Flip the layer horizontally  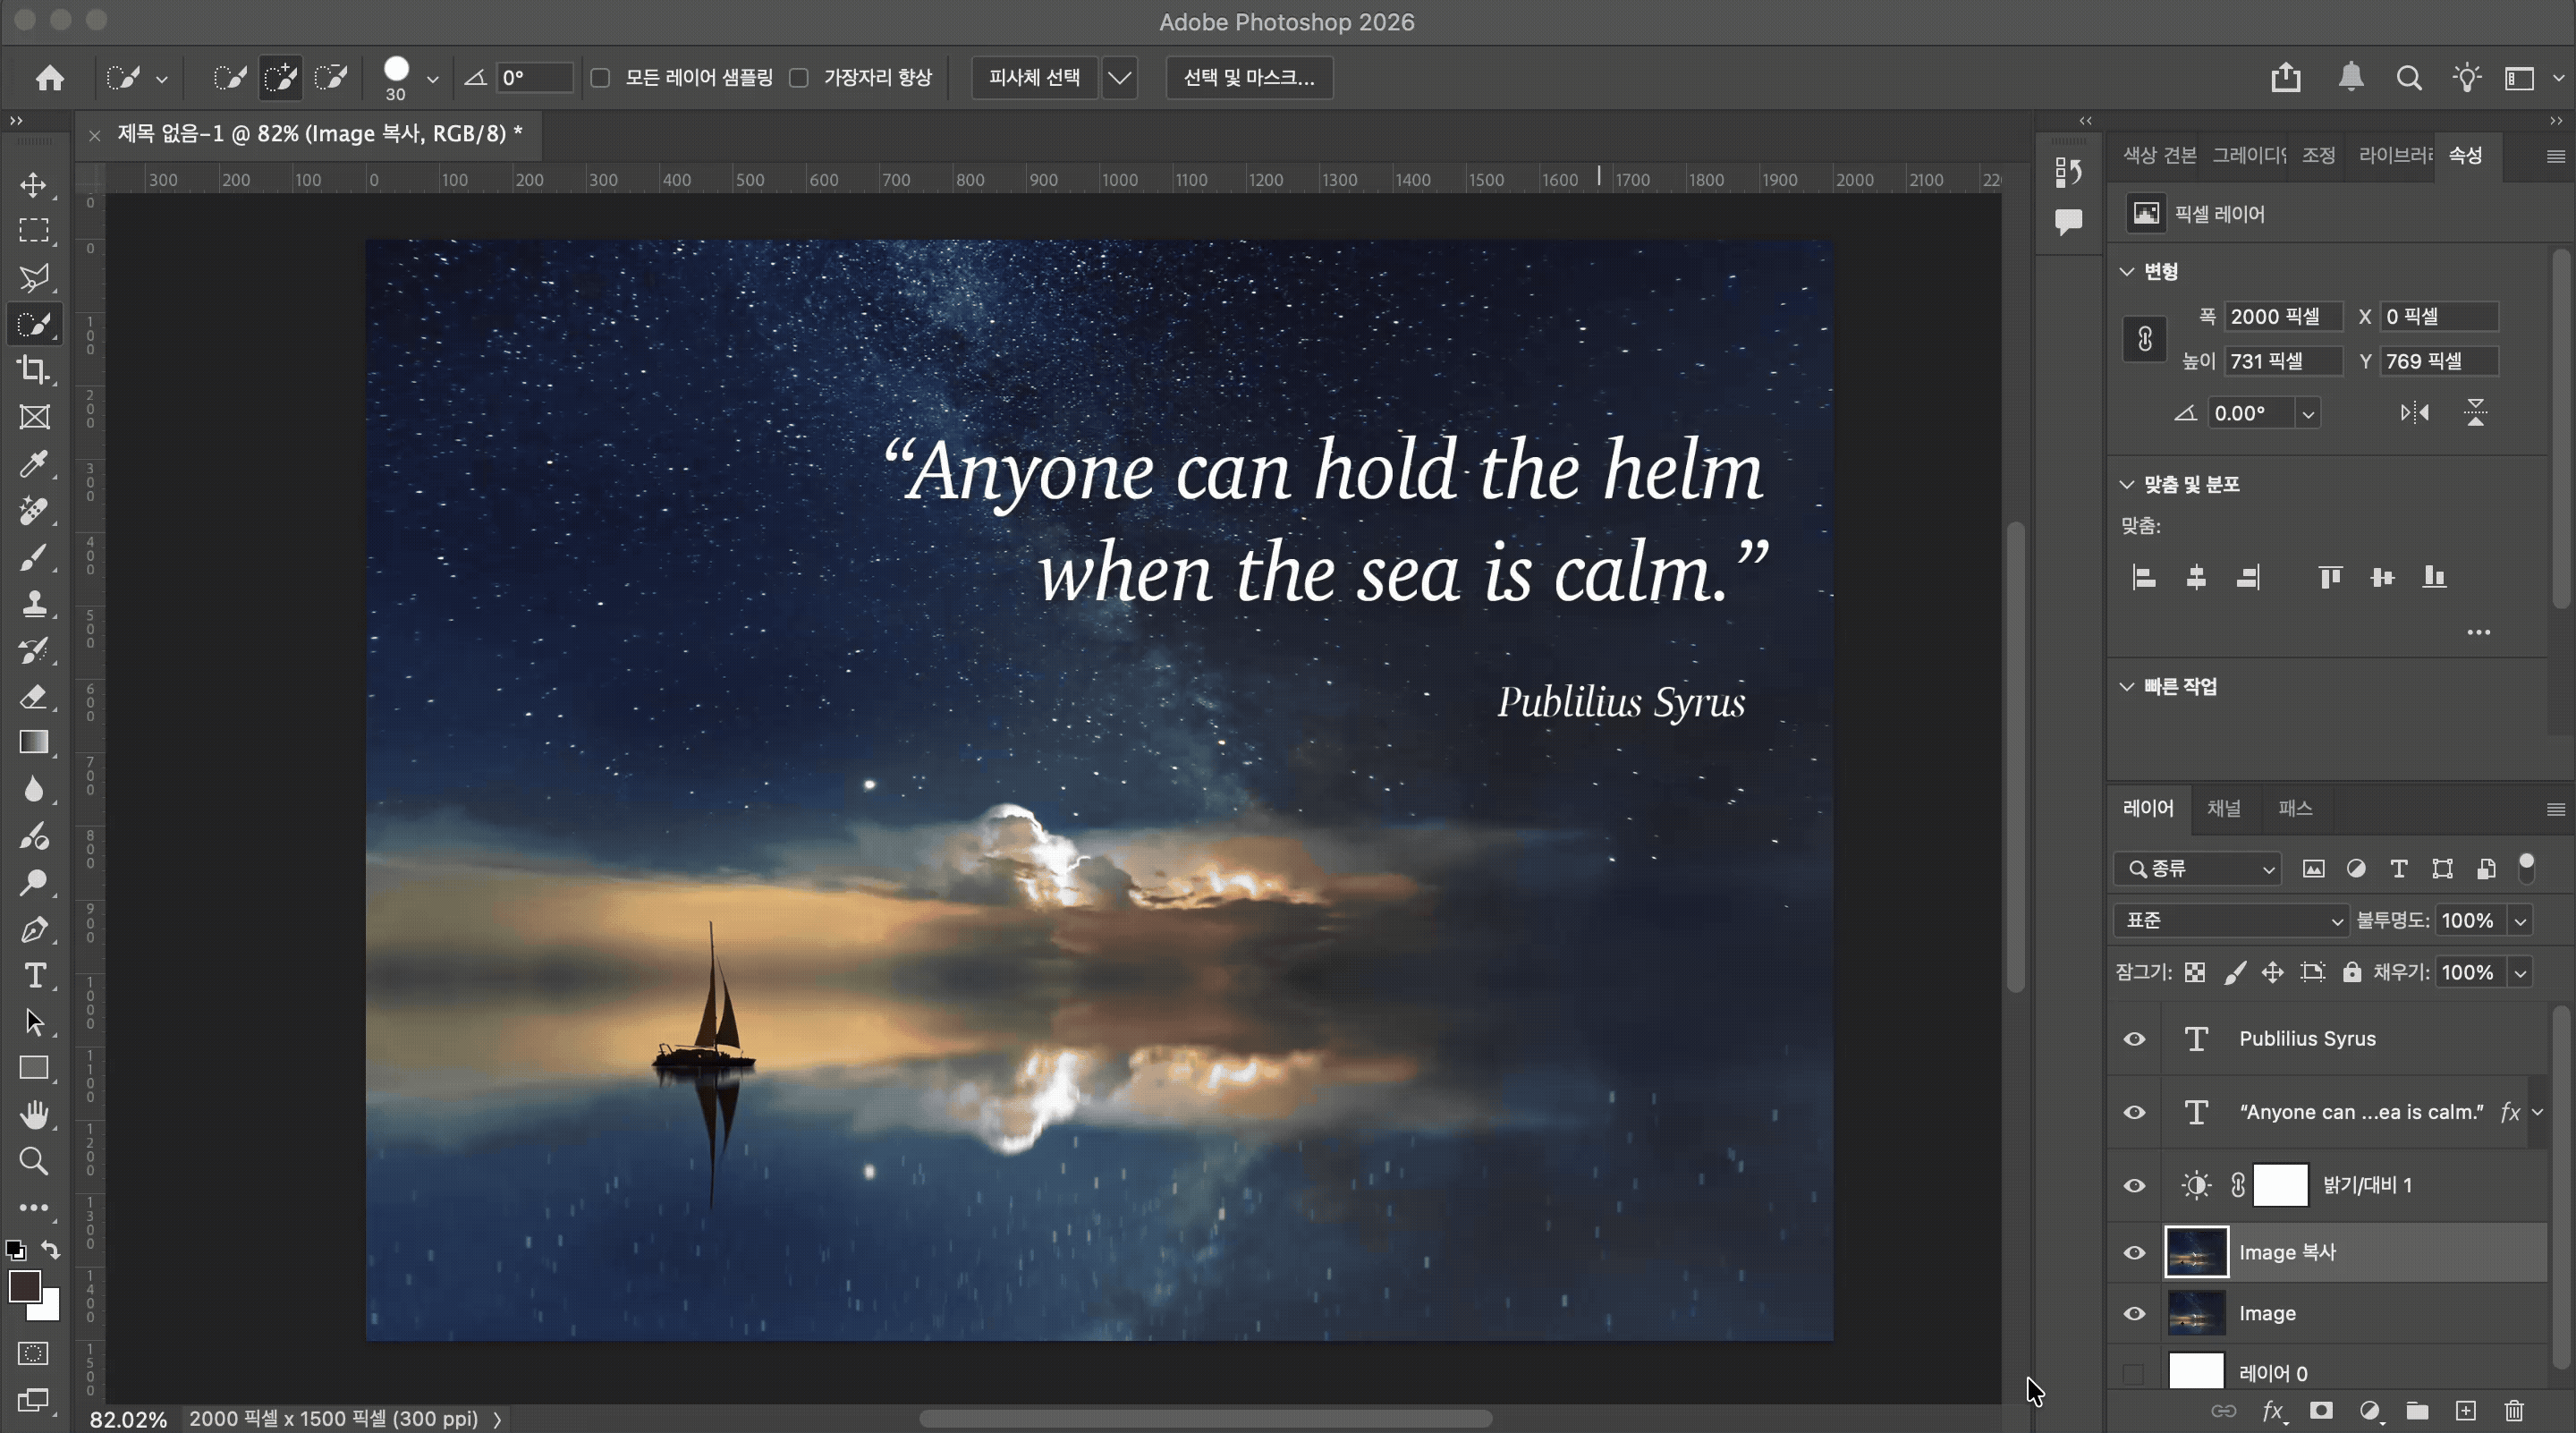(2414, 413)
